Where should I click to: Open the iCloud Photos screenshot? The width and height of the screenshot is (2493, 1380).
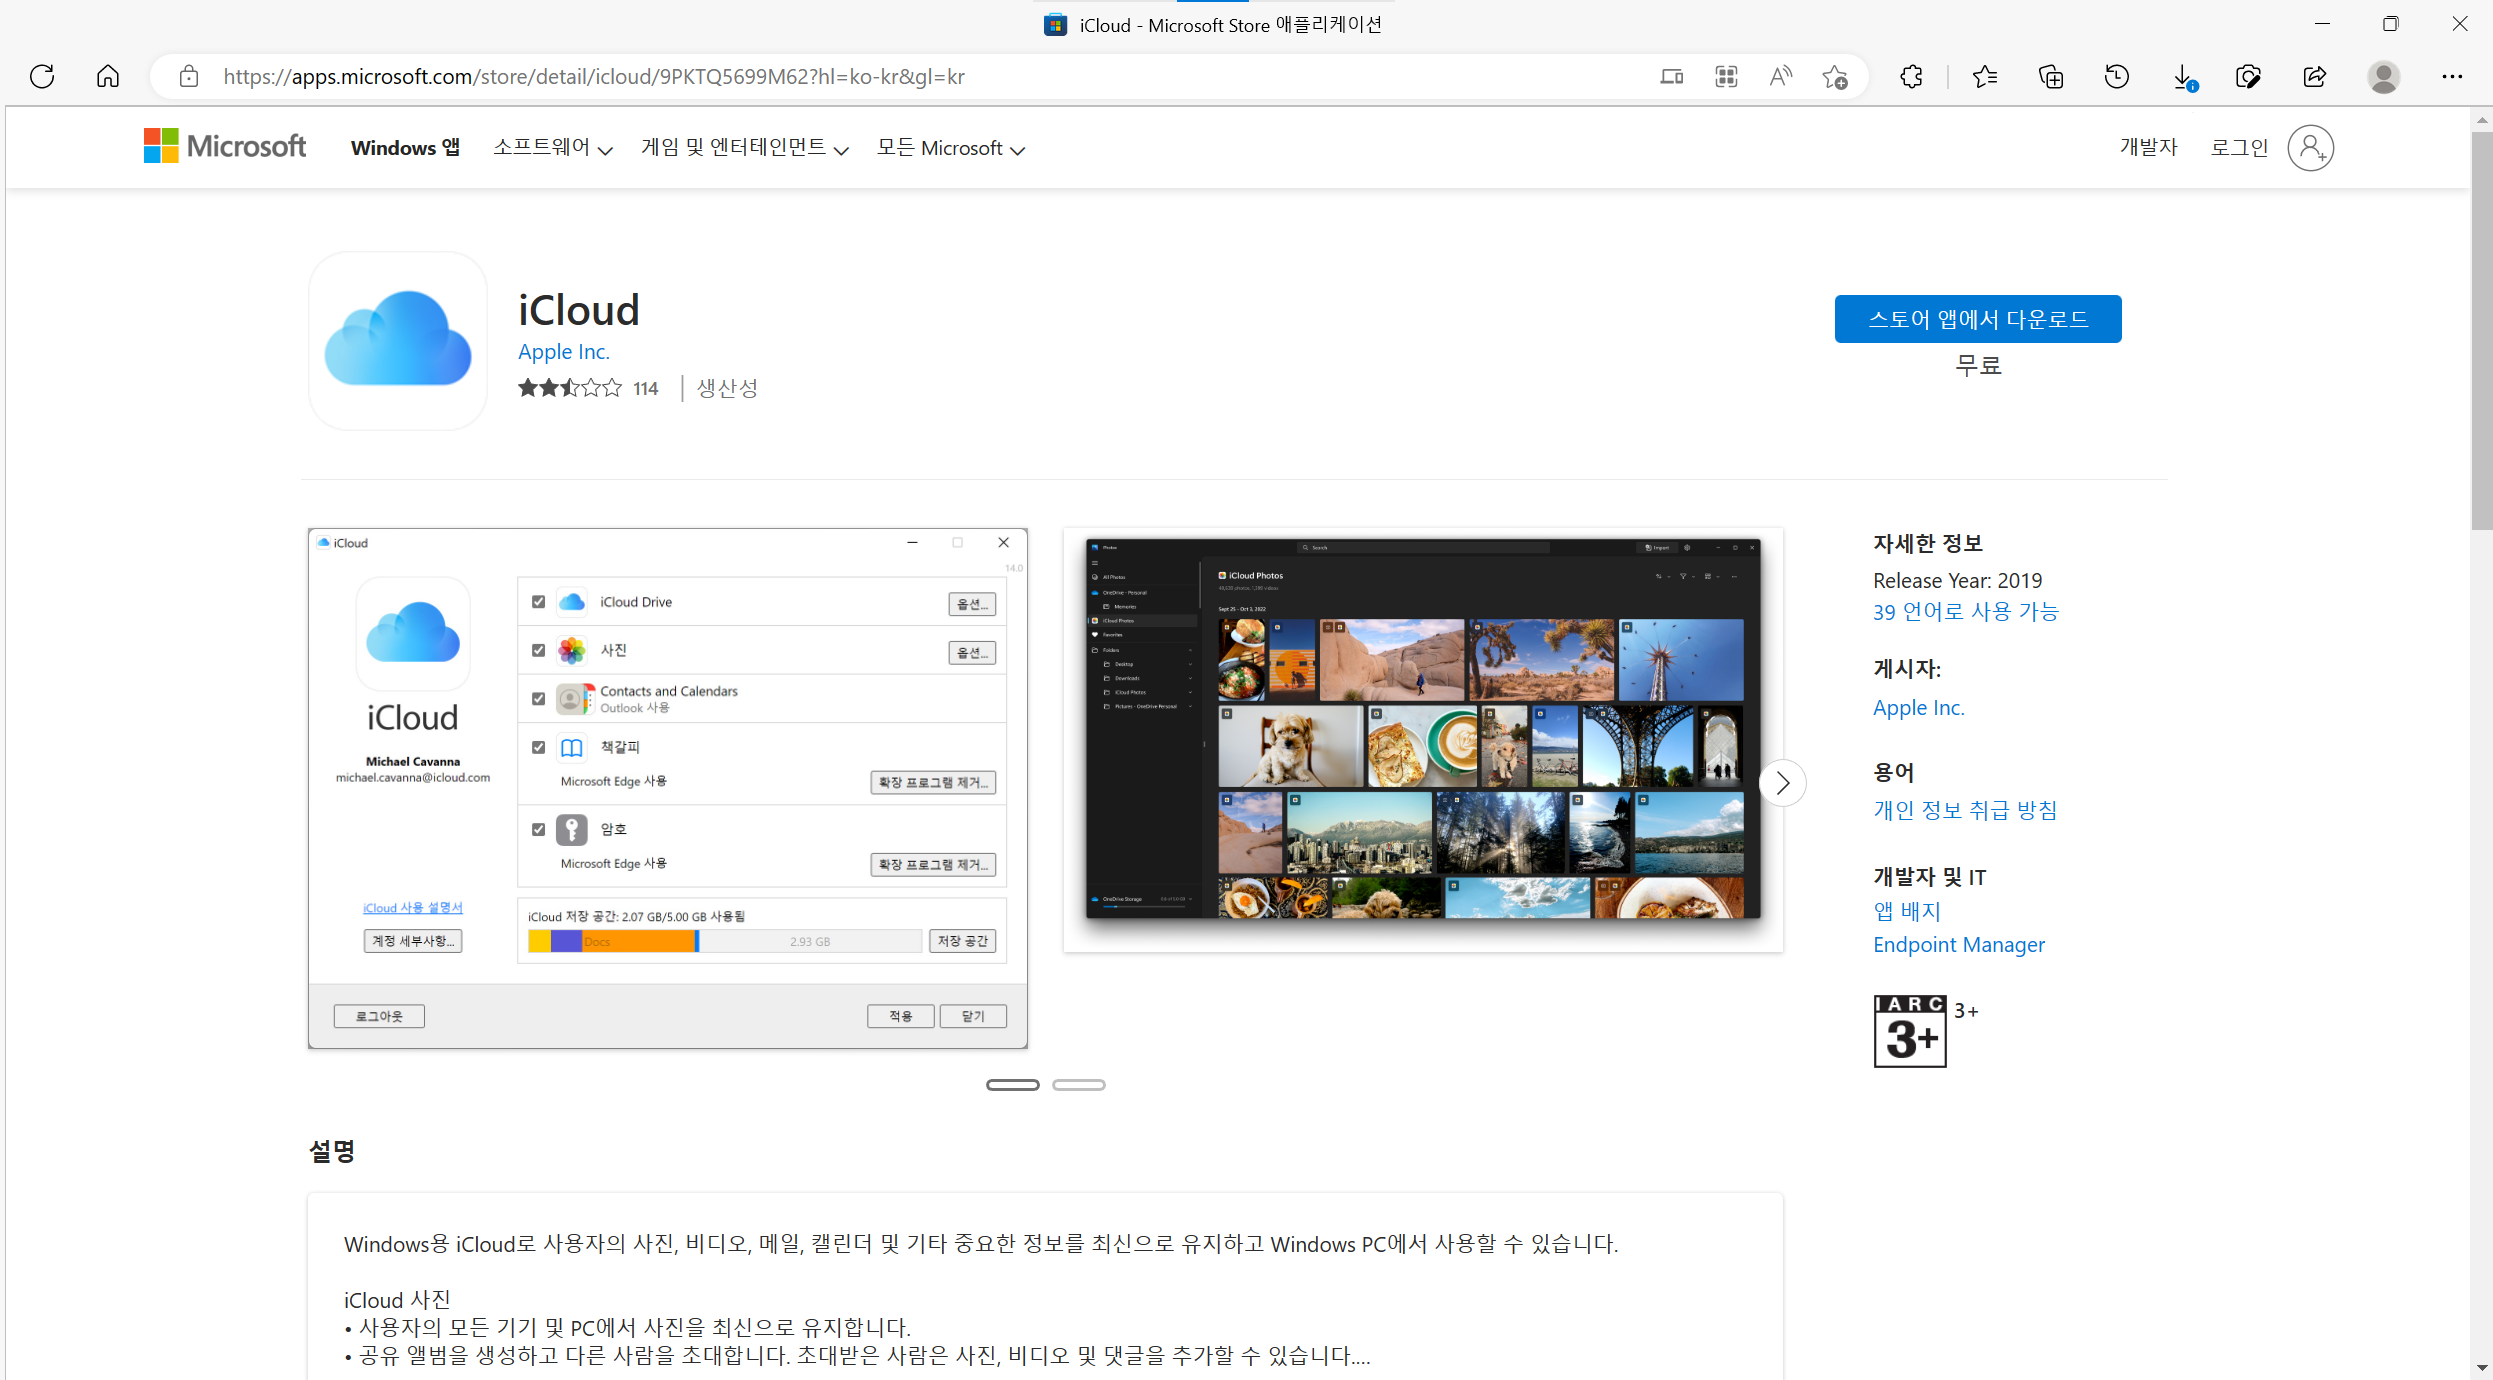pos(1422,740)
